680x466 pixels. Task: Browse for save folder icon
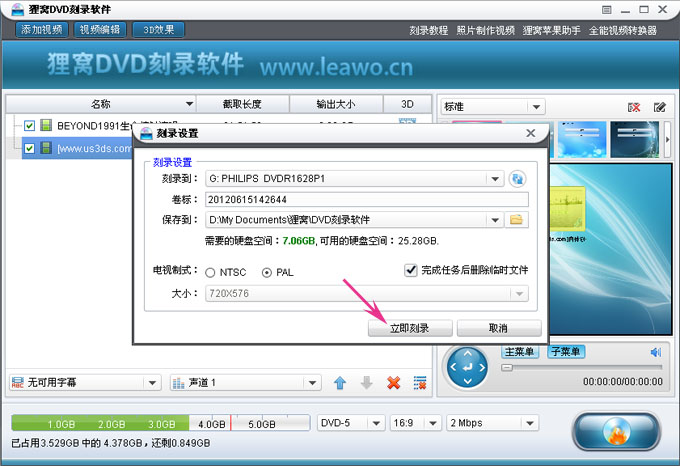516,219
